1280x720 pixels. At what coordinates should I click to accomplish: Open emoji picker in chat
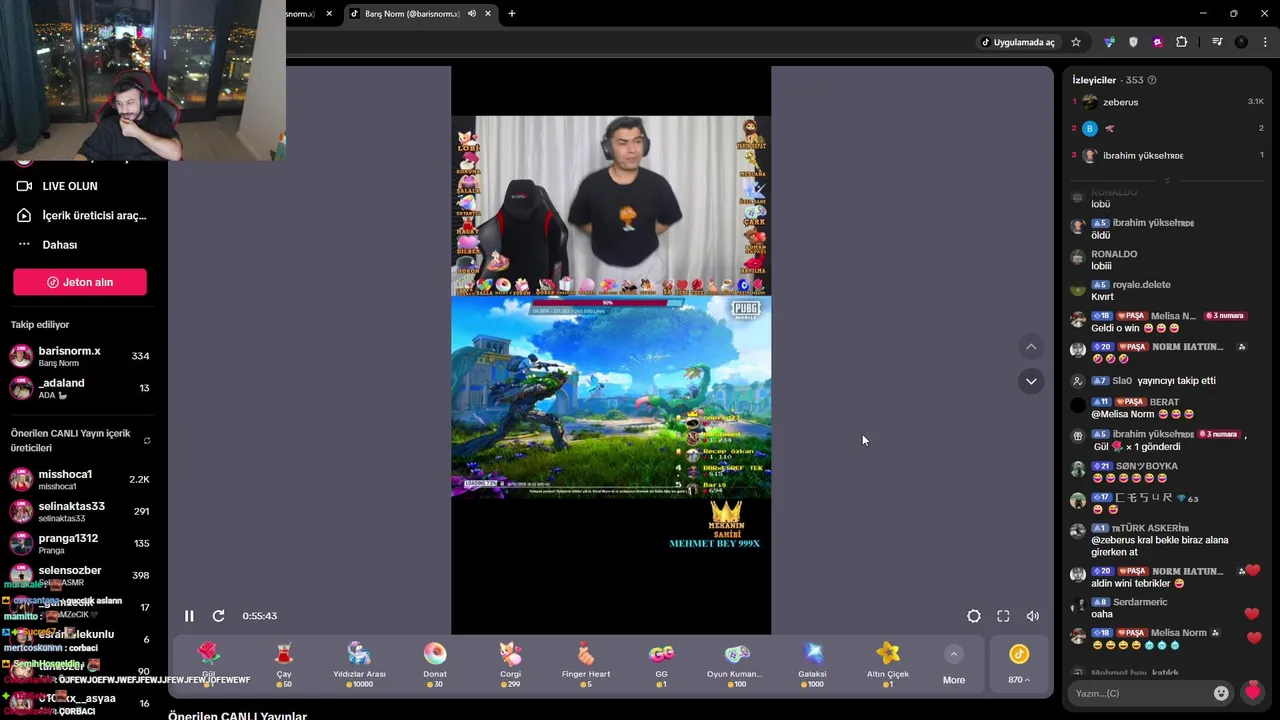[x=1221, y=693]
